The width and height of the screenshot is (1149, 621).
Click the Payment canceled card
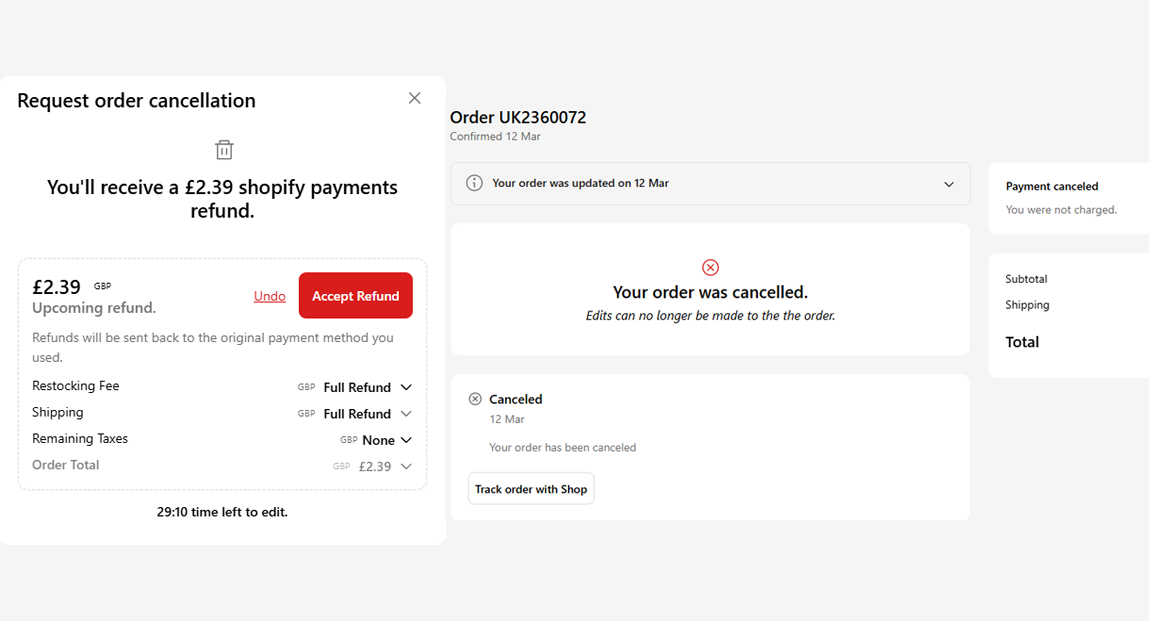pos(1067,197)
